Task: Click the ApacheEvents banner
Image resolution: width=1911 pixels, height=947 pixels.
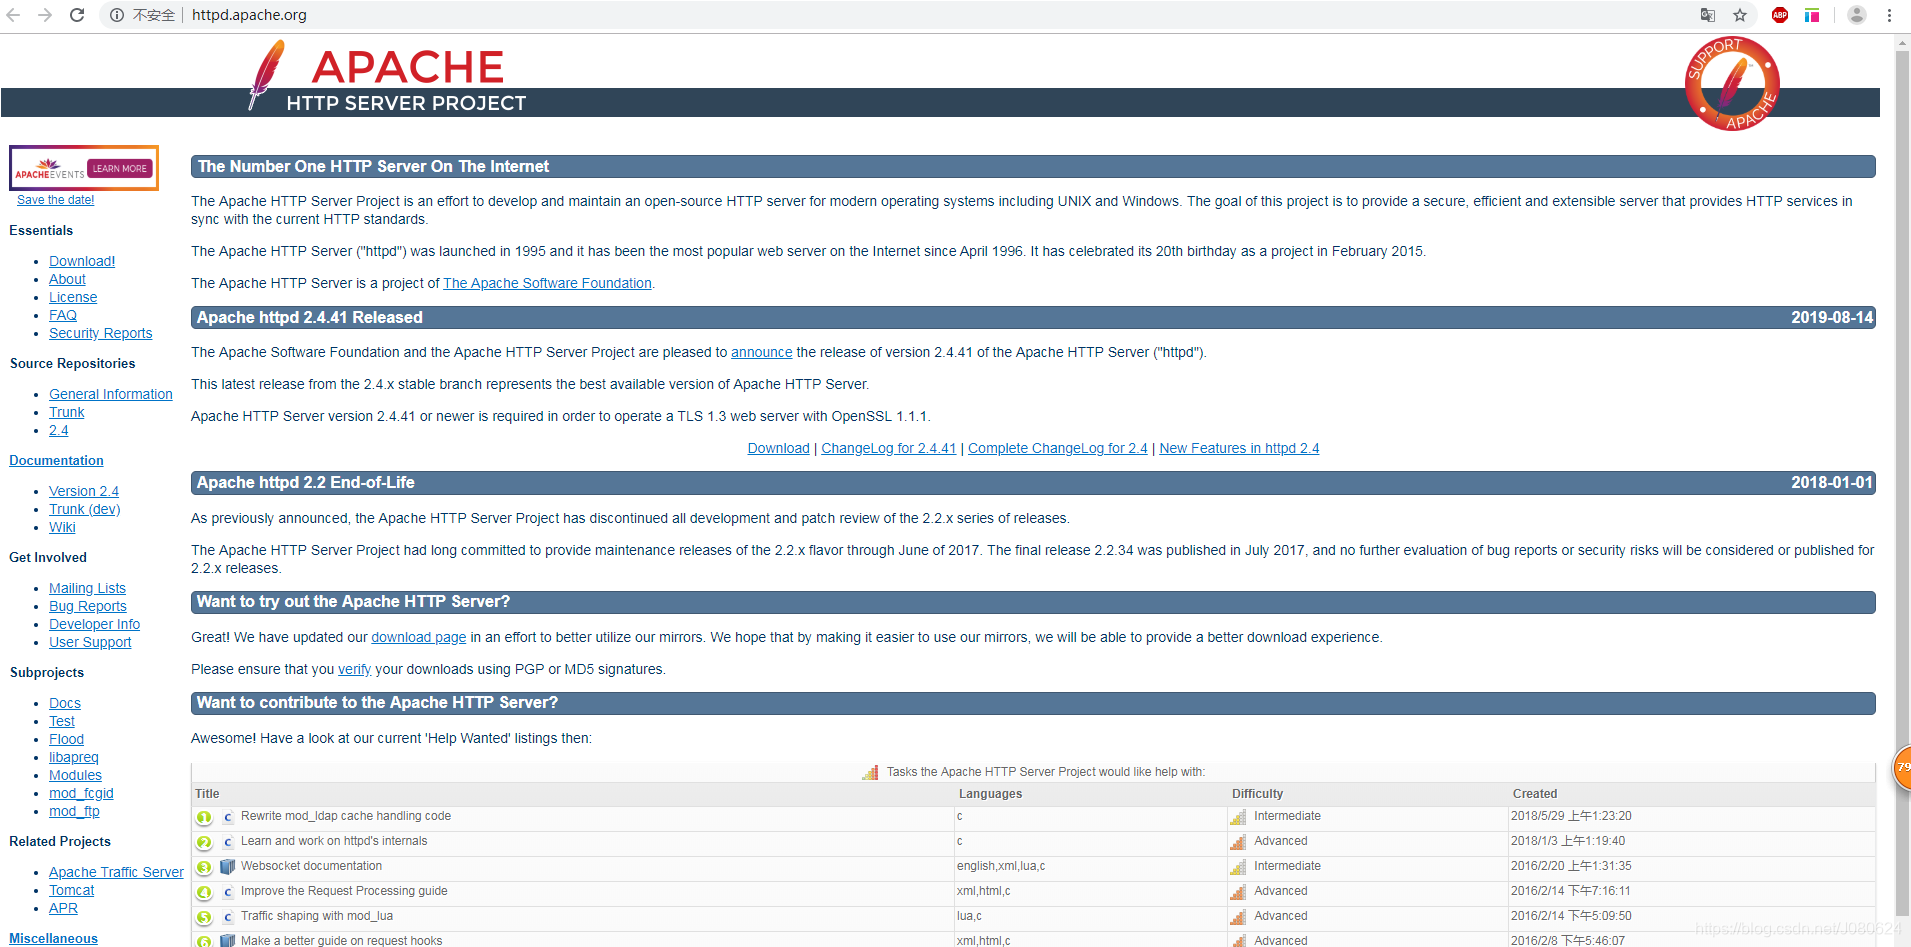Action: pyautogui.click(x=83, y=167)
